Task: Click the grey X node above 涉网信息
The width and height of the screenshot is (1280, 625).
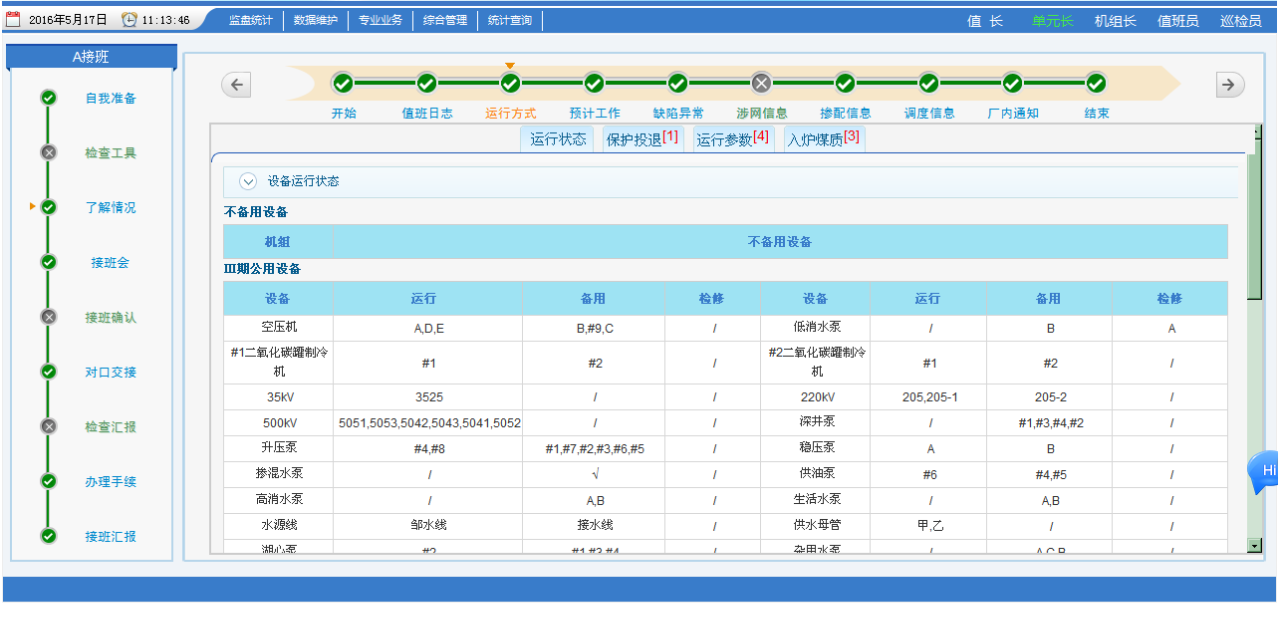Action: pyautogui.click(x=761, y=83)
